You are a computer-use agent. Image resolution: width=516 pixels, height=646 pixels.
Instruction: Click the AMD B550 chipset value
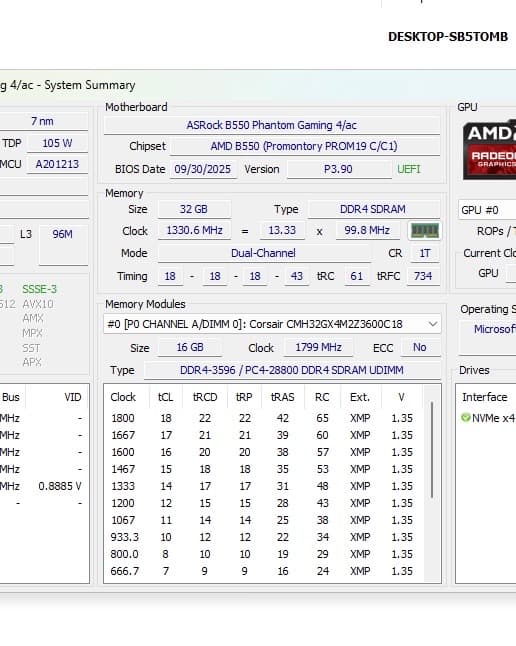[304, 146]
